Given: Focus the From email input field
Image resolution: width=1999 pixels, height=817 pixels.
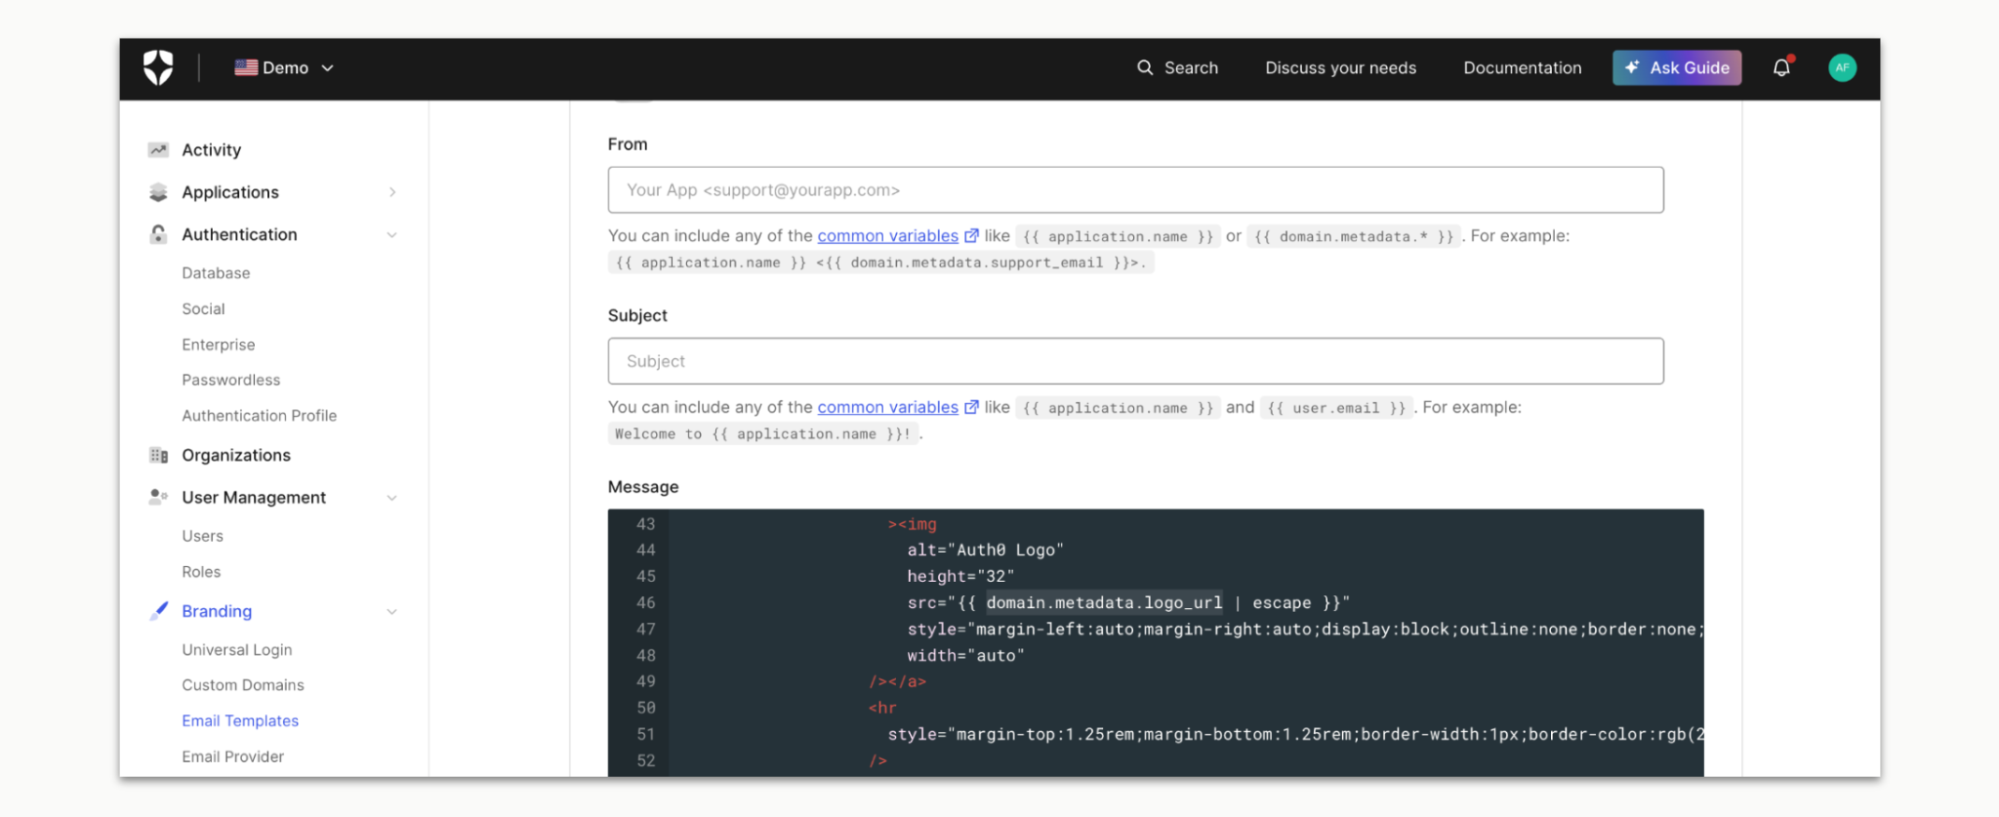Looking at the screenshot, I should point(1135,190).
